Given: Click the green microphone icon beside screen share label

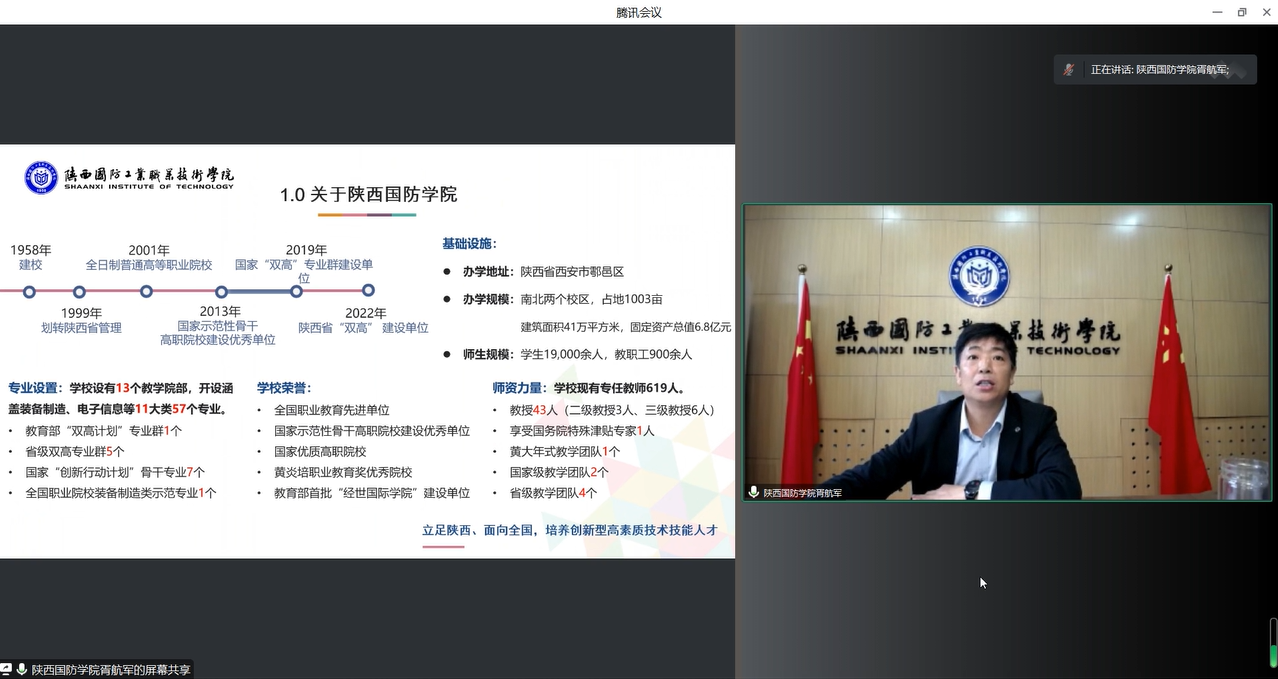Looking at the screenshot, I should [x=21, y=669].
